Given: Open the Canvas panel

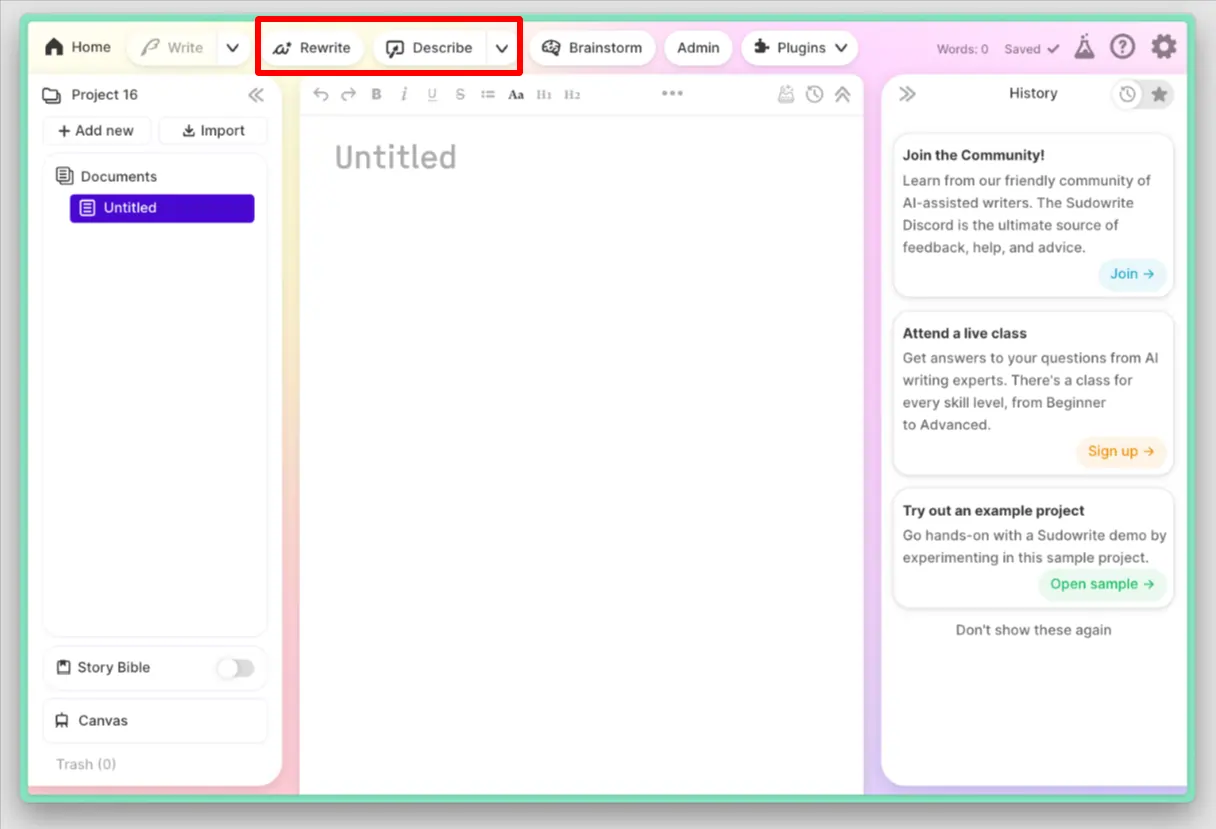Looking at the screenshot, I should tap(102, 720).
